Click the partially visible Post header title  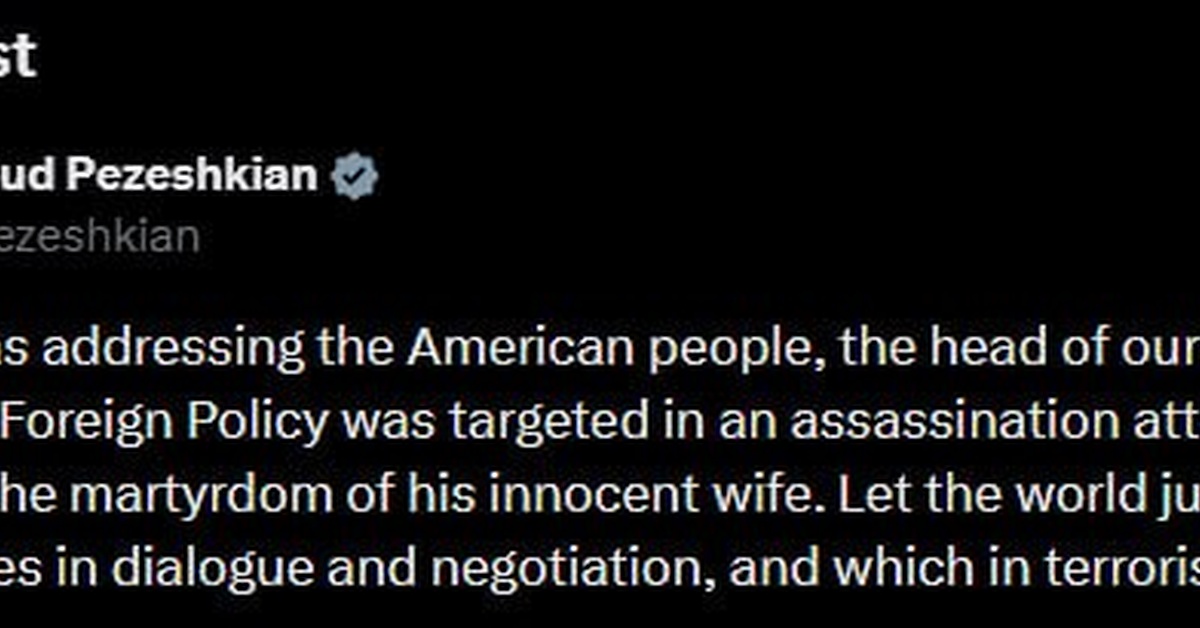coord(18,58)
